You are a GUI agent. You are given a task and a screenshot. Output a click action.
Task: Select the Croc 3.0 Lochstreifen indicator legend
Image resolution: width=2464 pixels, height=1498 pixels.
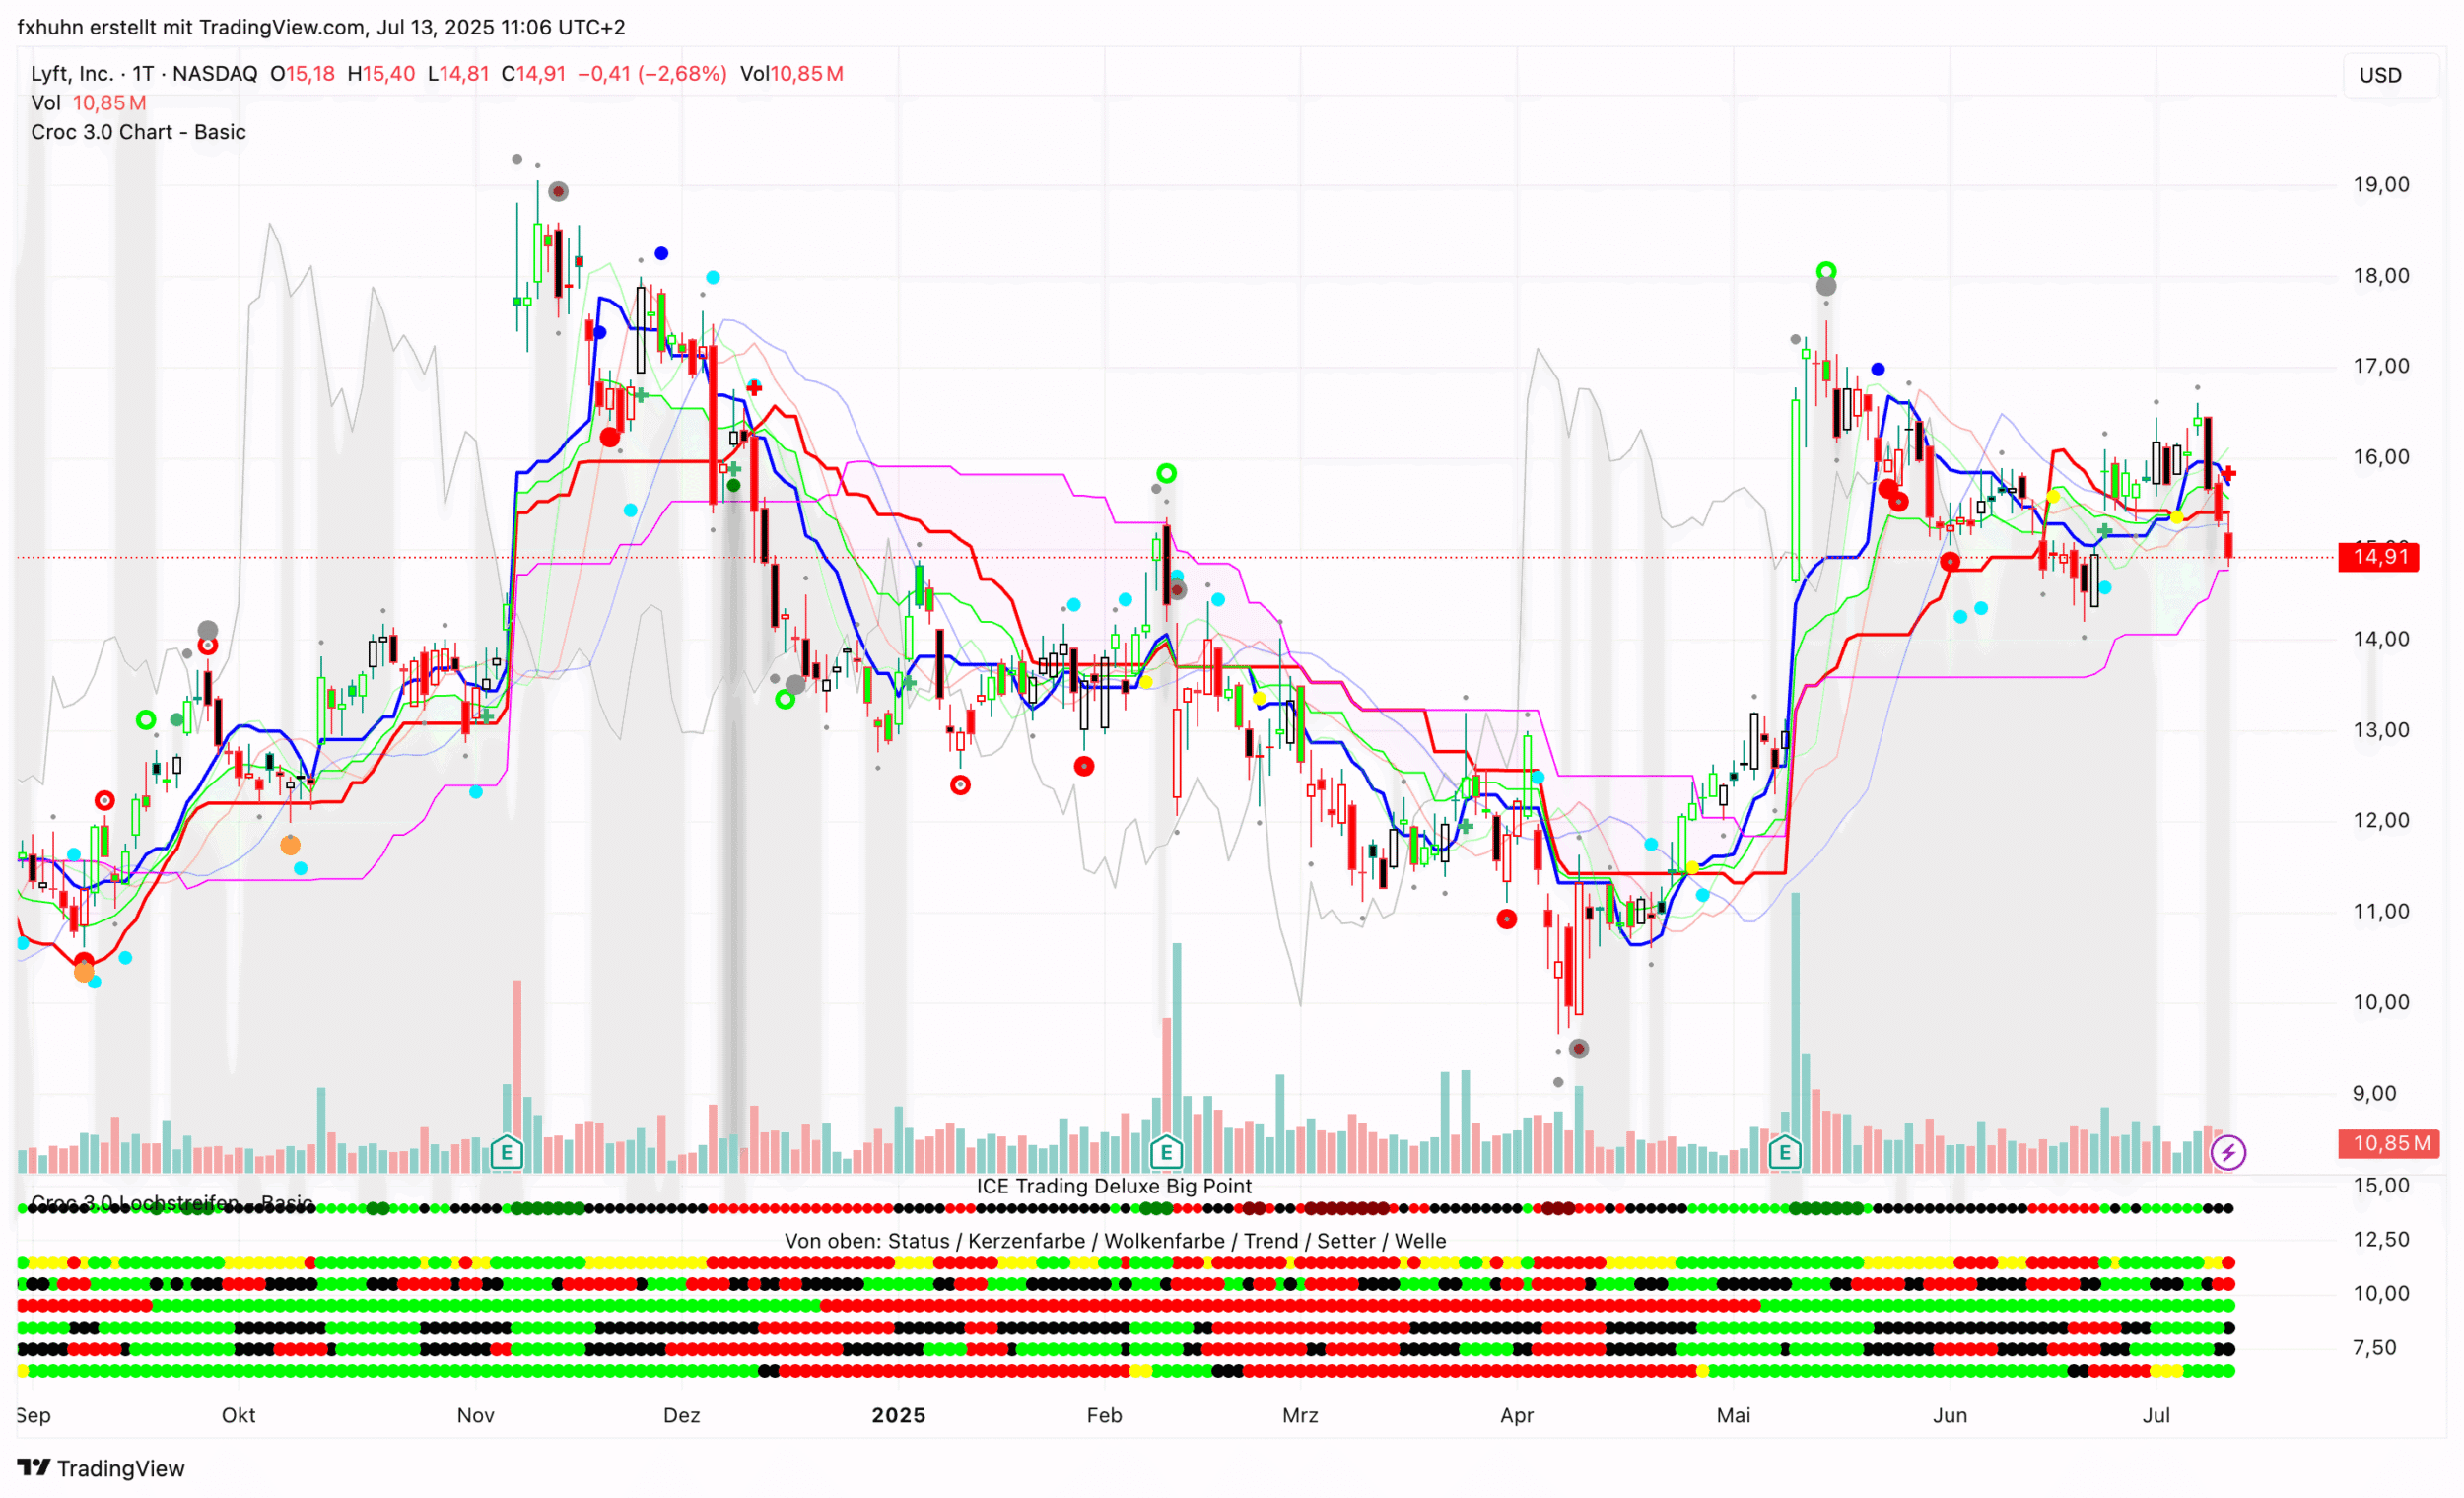pyautogui.click(x=172, y=1202)
